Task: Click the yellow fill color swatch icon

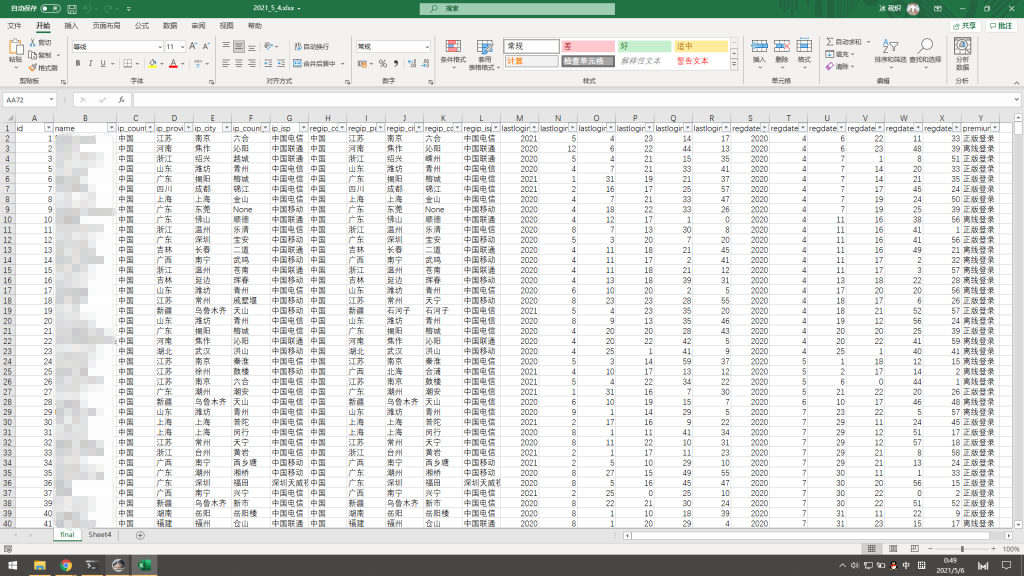Action: coord(153,63)
